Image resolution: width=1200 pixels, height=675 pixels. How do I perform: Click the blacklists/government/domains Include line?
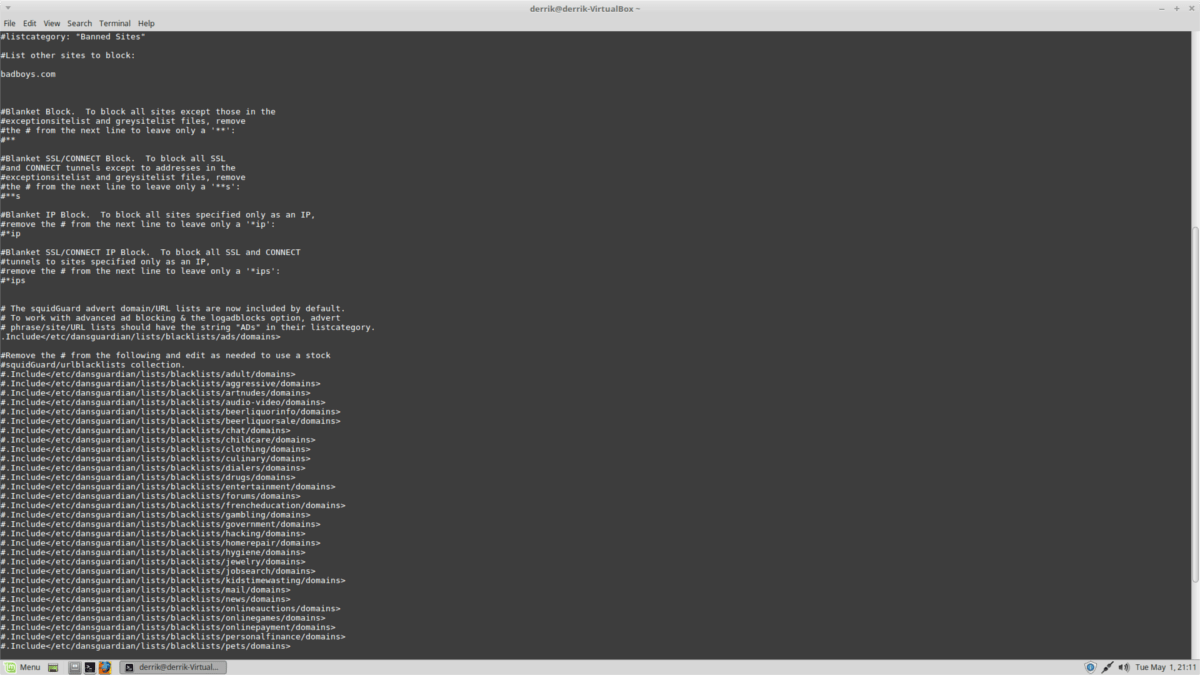point(160,524)
